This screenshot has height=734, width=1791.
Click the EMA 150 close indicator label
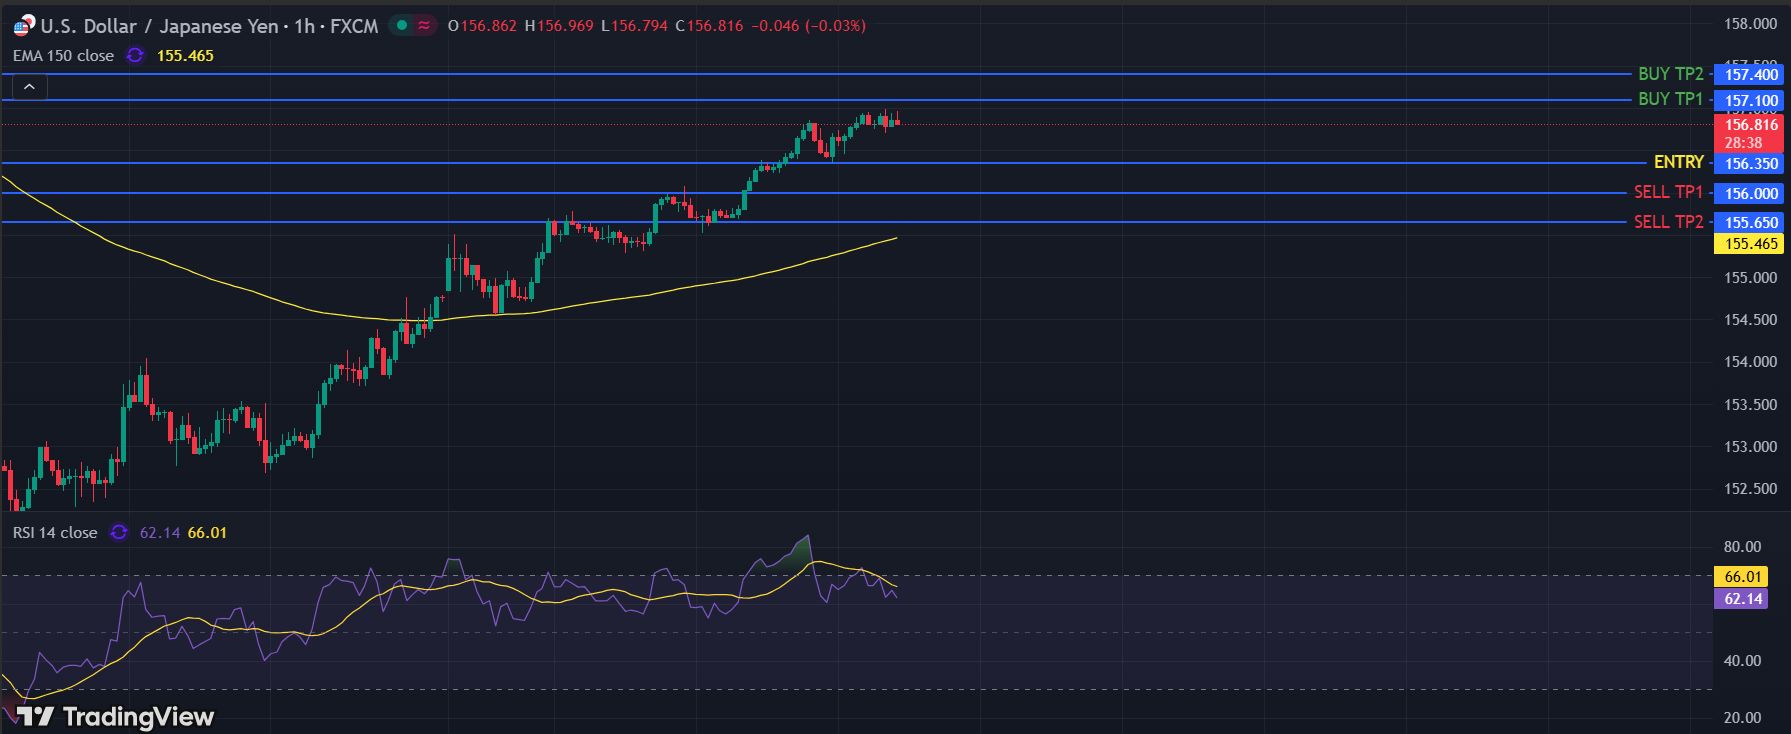tap(63, 56)
